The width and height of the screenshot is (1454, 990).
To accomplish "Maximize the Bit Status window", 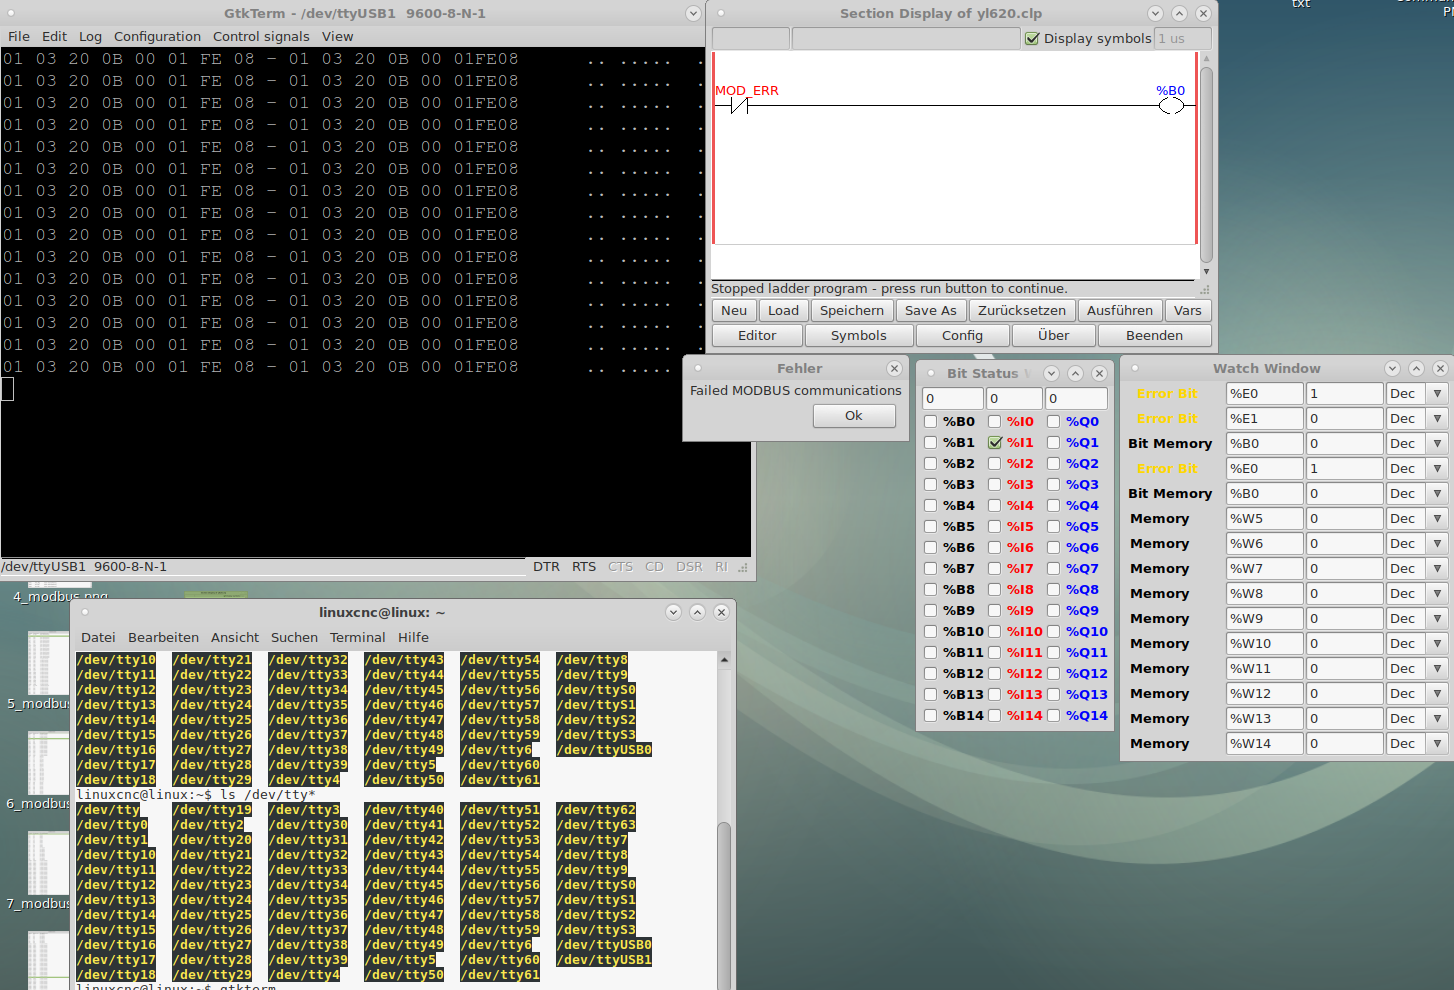I will tap(1075, 373).
